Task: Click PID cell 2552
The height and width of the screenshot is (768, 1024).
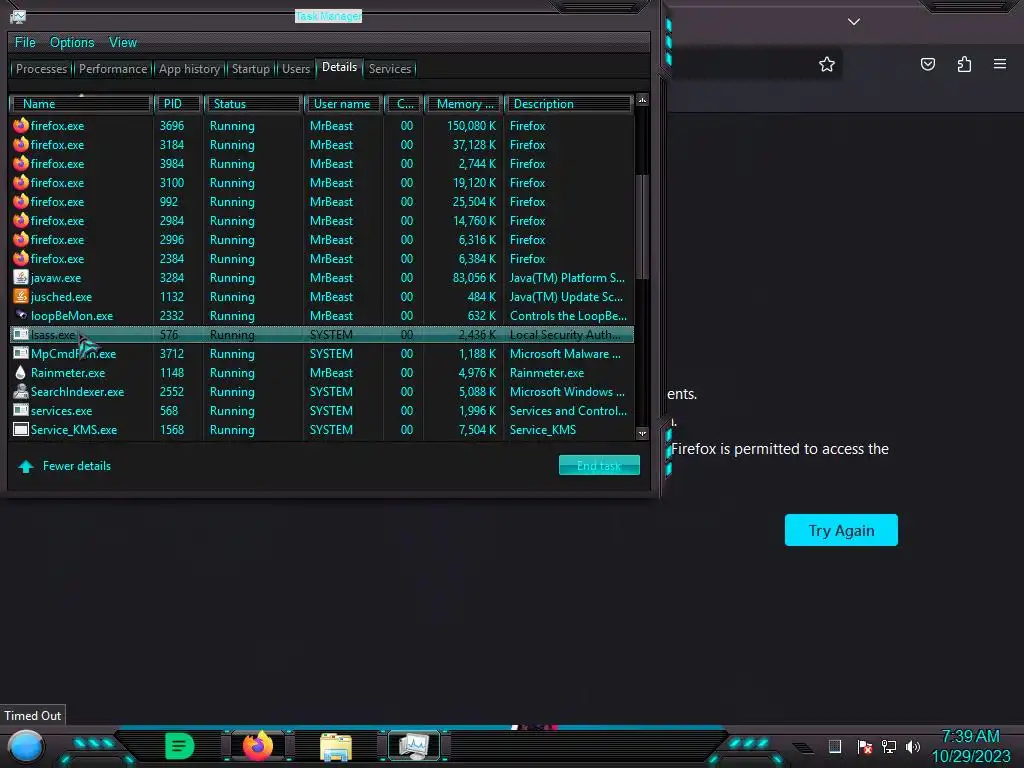Action: pos(172,392)
